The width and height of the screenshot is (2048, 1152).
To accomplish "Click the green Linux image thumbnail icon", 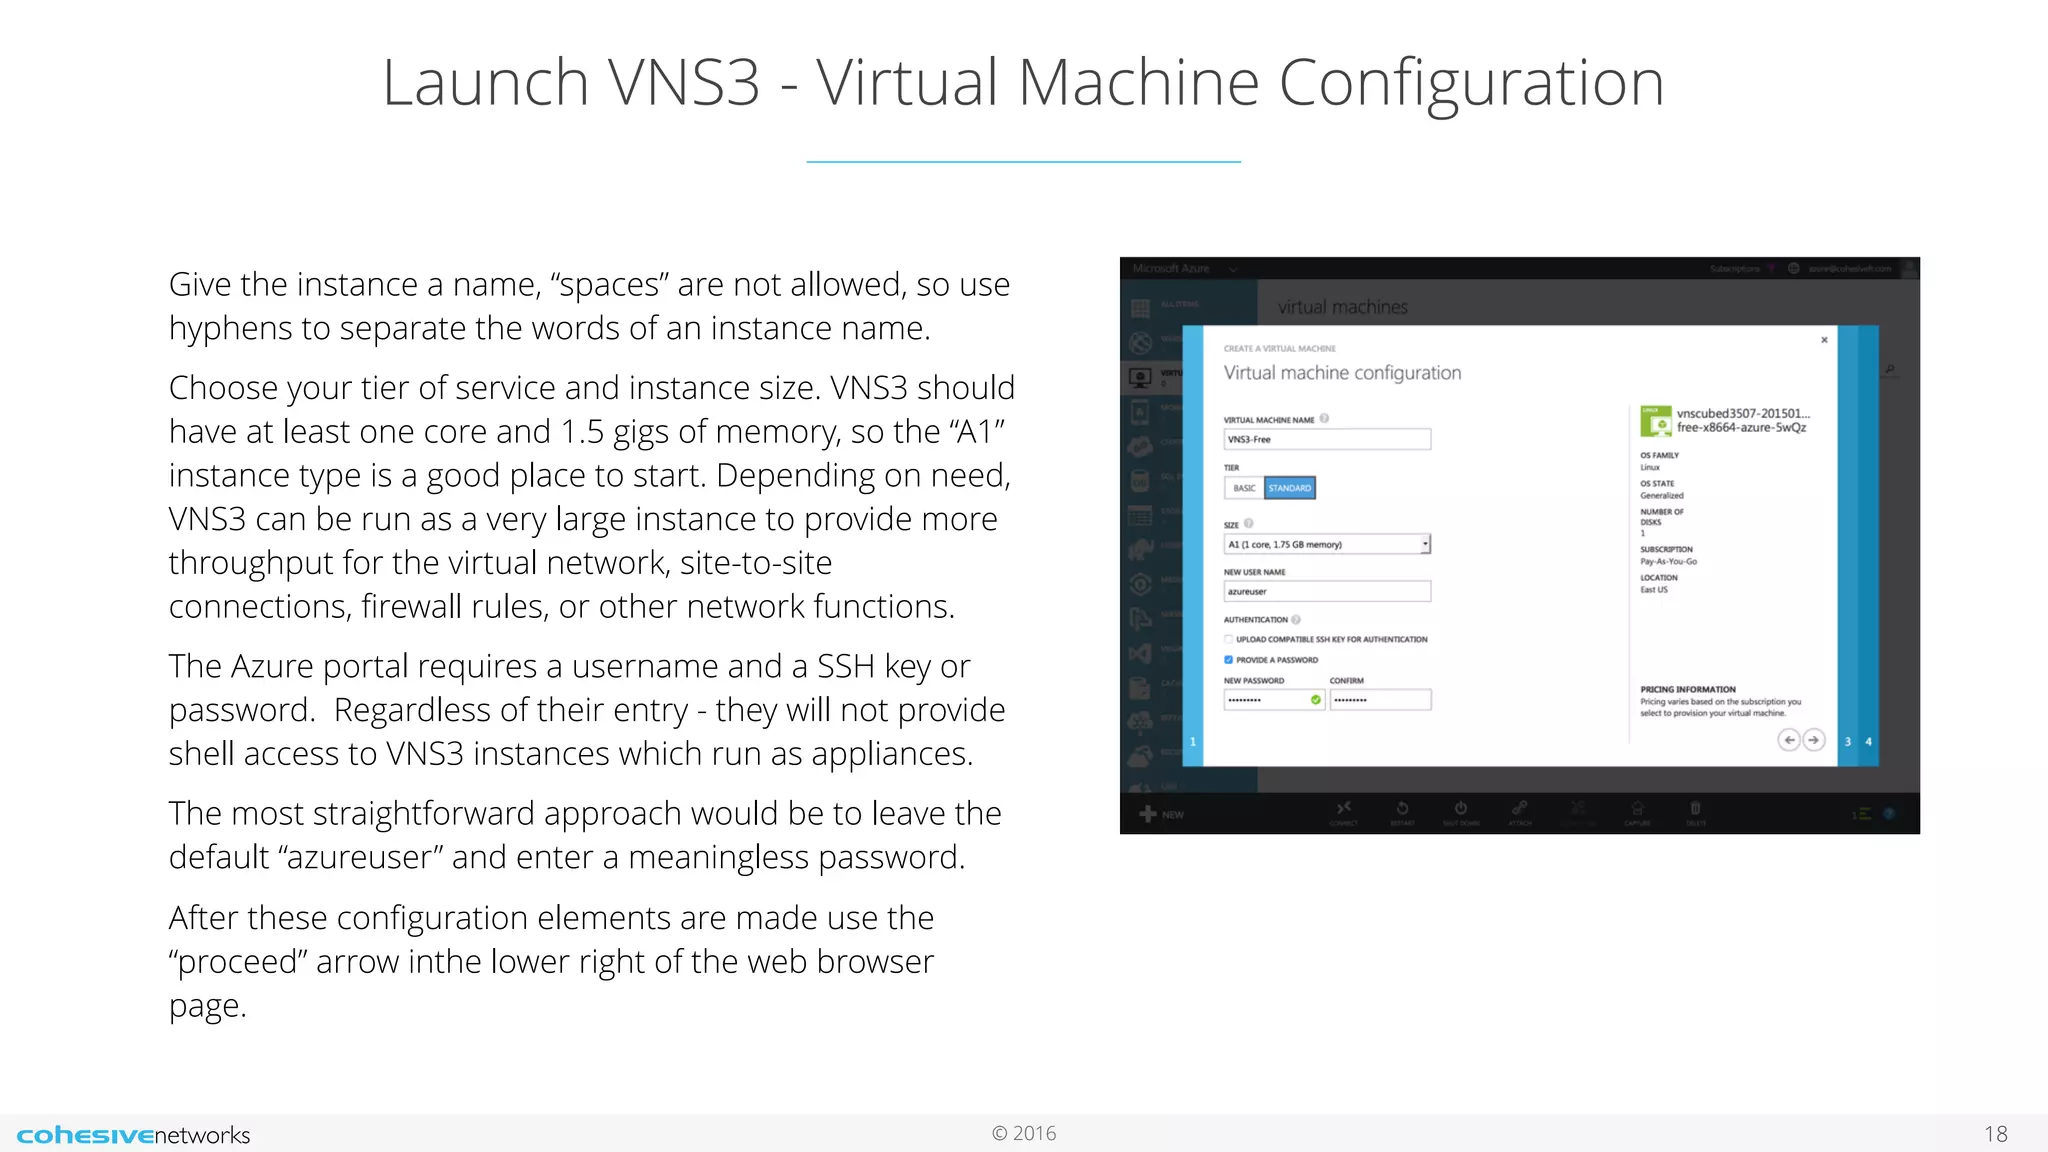I will [1656, 421].
